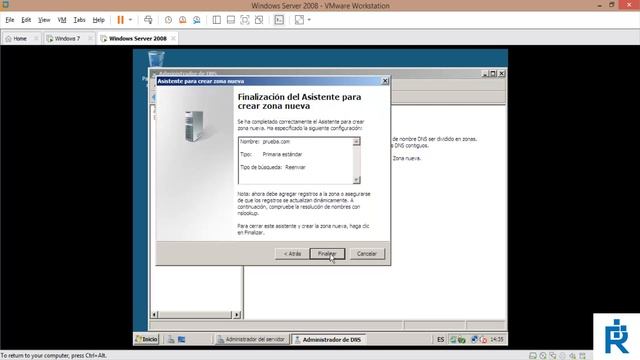The image size is (640, 360).
Task: Open the VM menu
Action: tap(62, 20)
